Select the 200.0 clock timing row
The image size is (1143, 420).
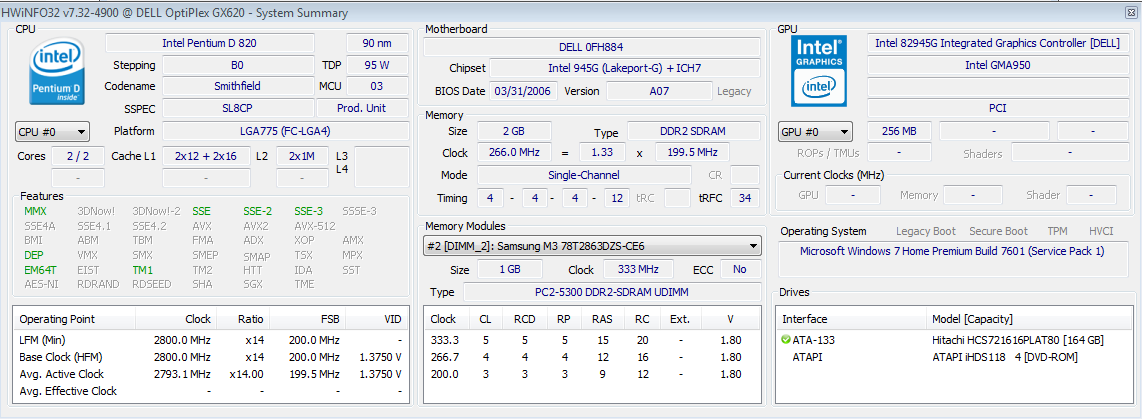593,374
